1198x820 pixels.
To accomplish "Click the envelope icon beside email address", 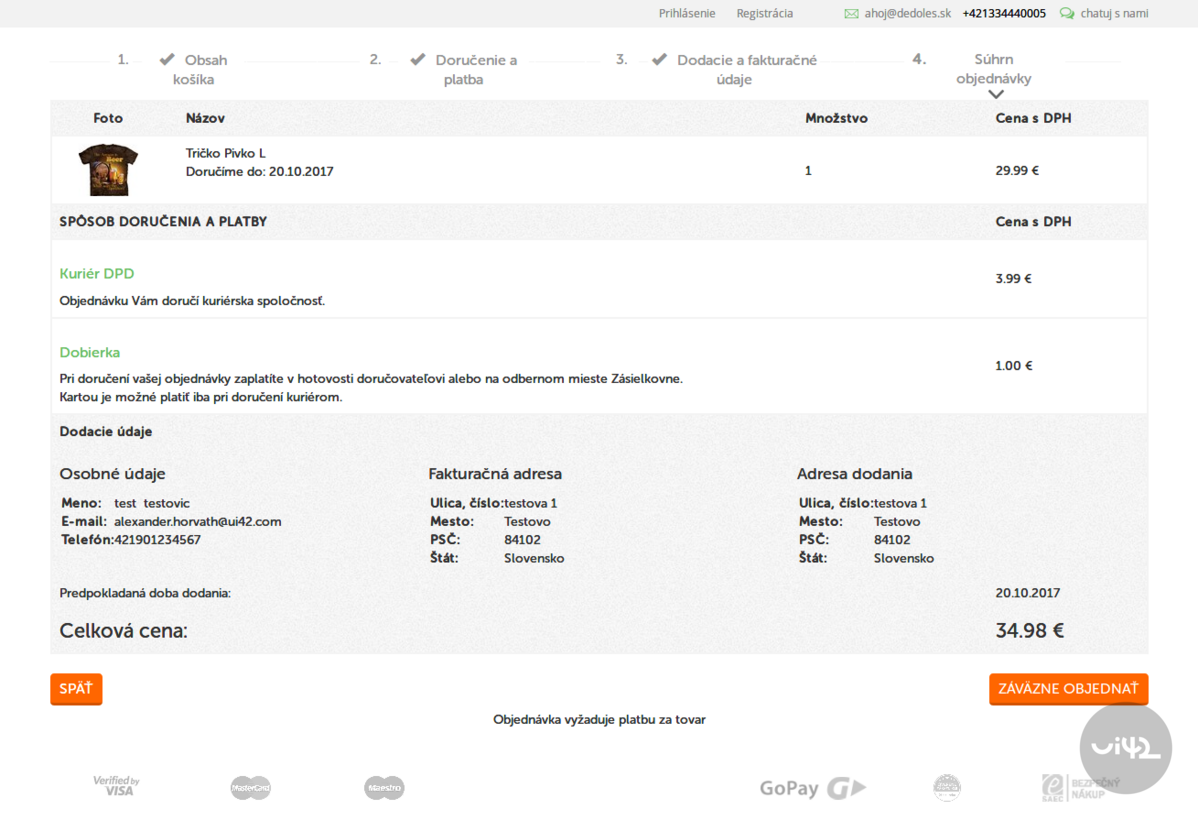I will pyautogui.click(x=851, y=14).
